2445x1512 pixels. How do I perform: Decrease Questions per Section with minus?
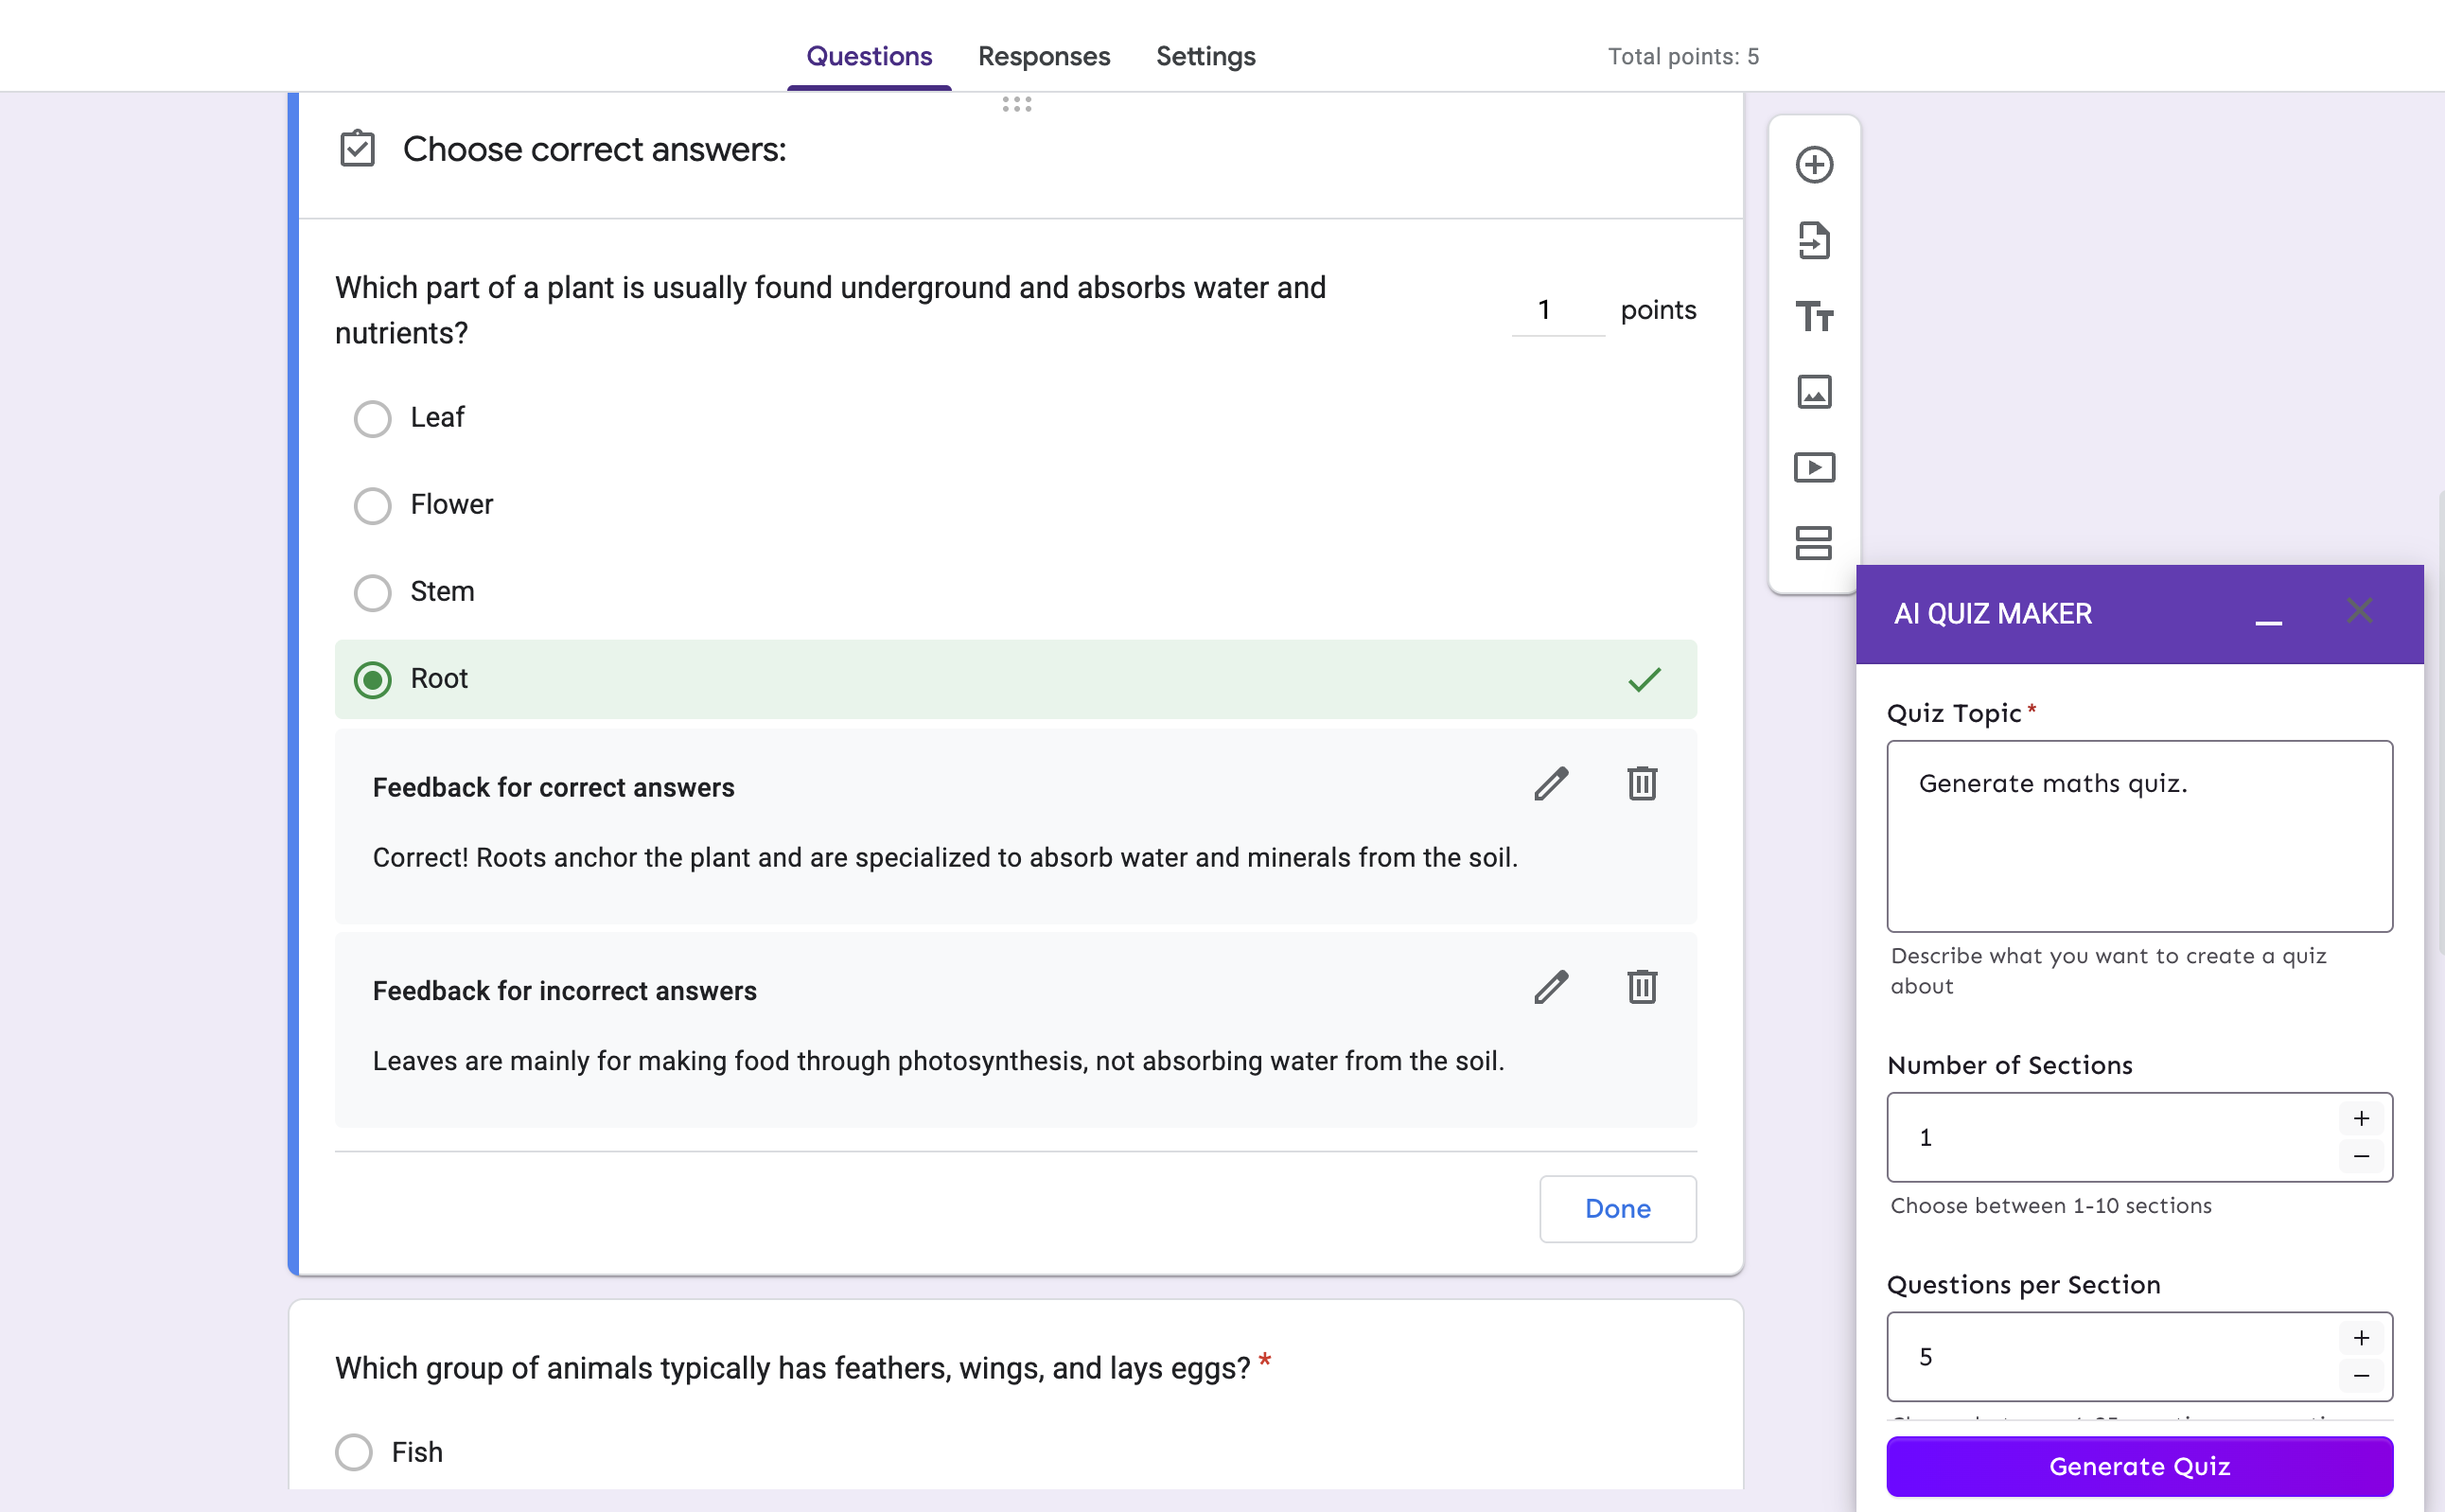(2361, 1376)
